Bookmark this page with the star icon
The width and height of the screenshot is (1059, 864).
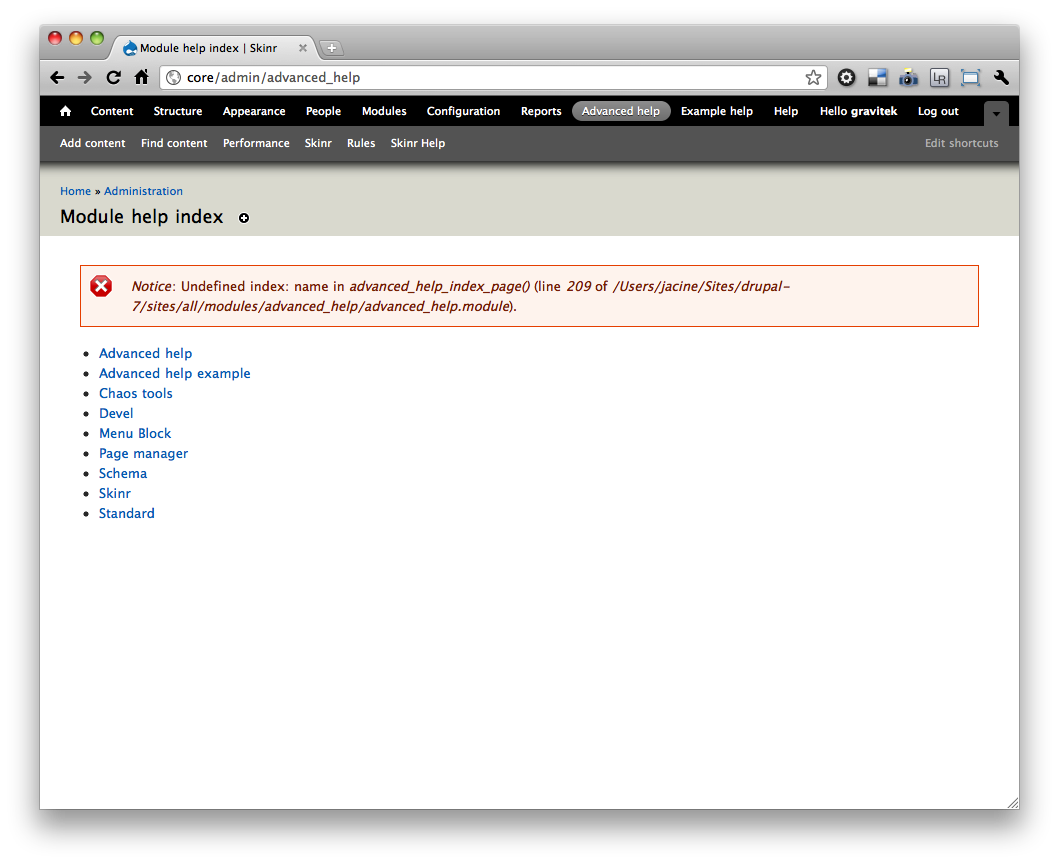click(x=813, y=78)
